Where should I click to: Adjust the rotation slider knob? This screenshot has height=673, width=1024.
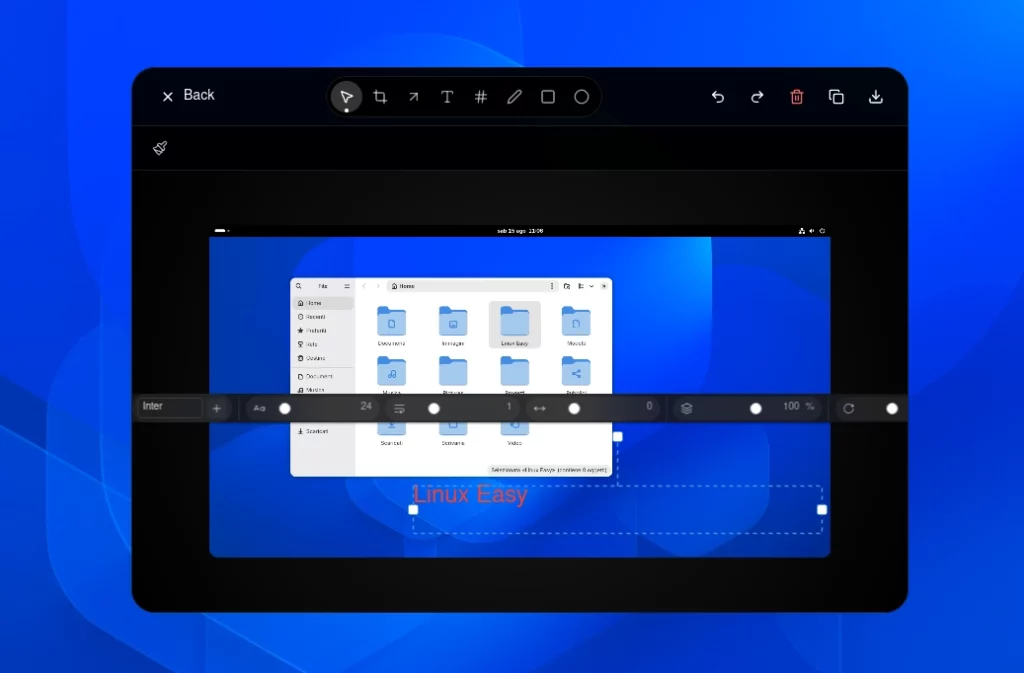(892, 409)
